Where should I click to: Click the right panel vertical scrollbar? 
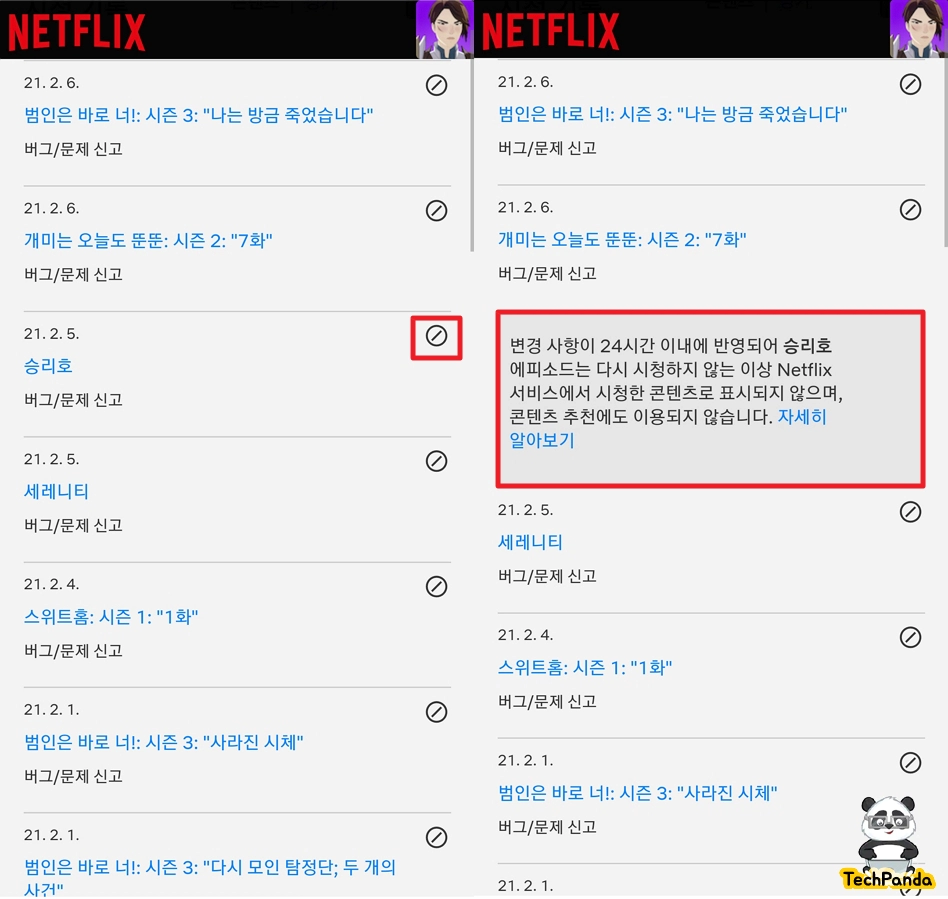tap(946, 152)
